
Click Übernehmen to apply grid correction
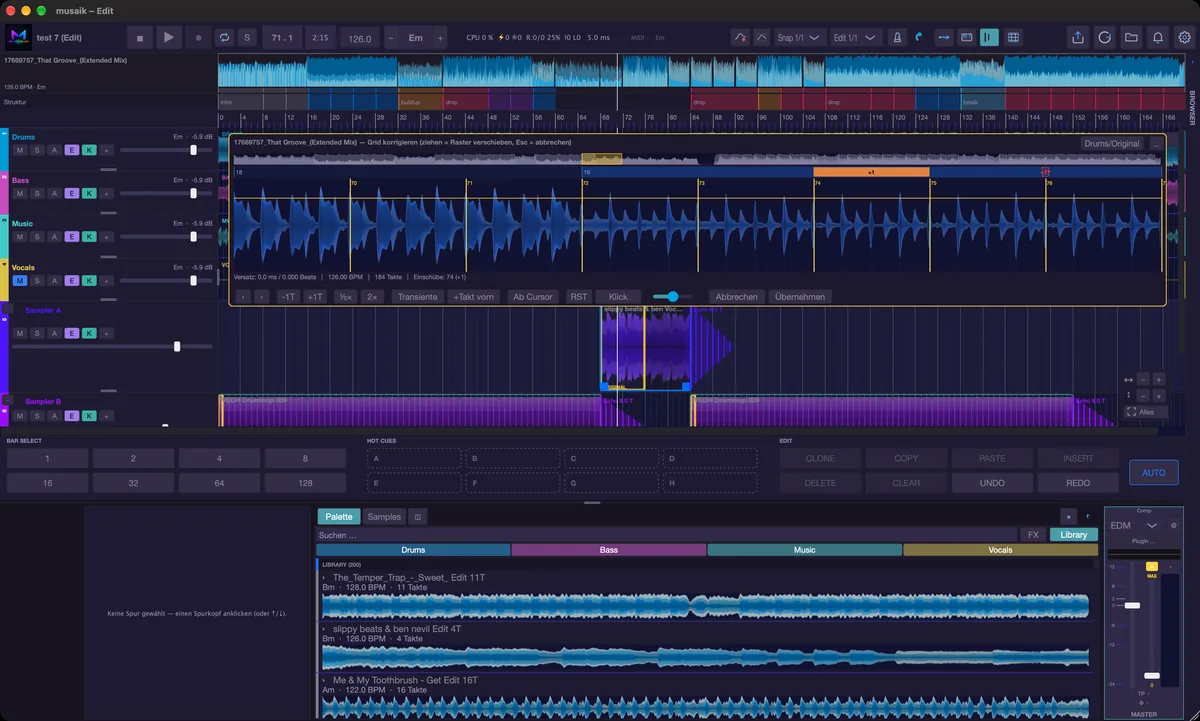(800, 297)
